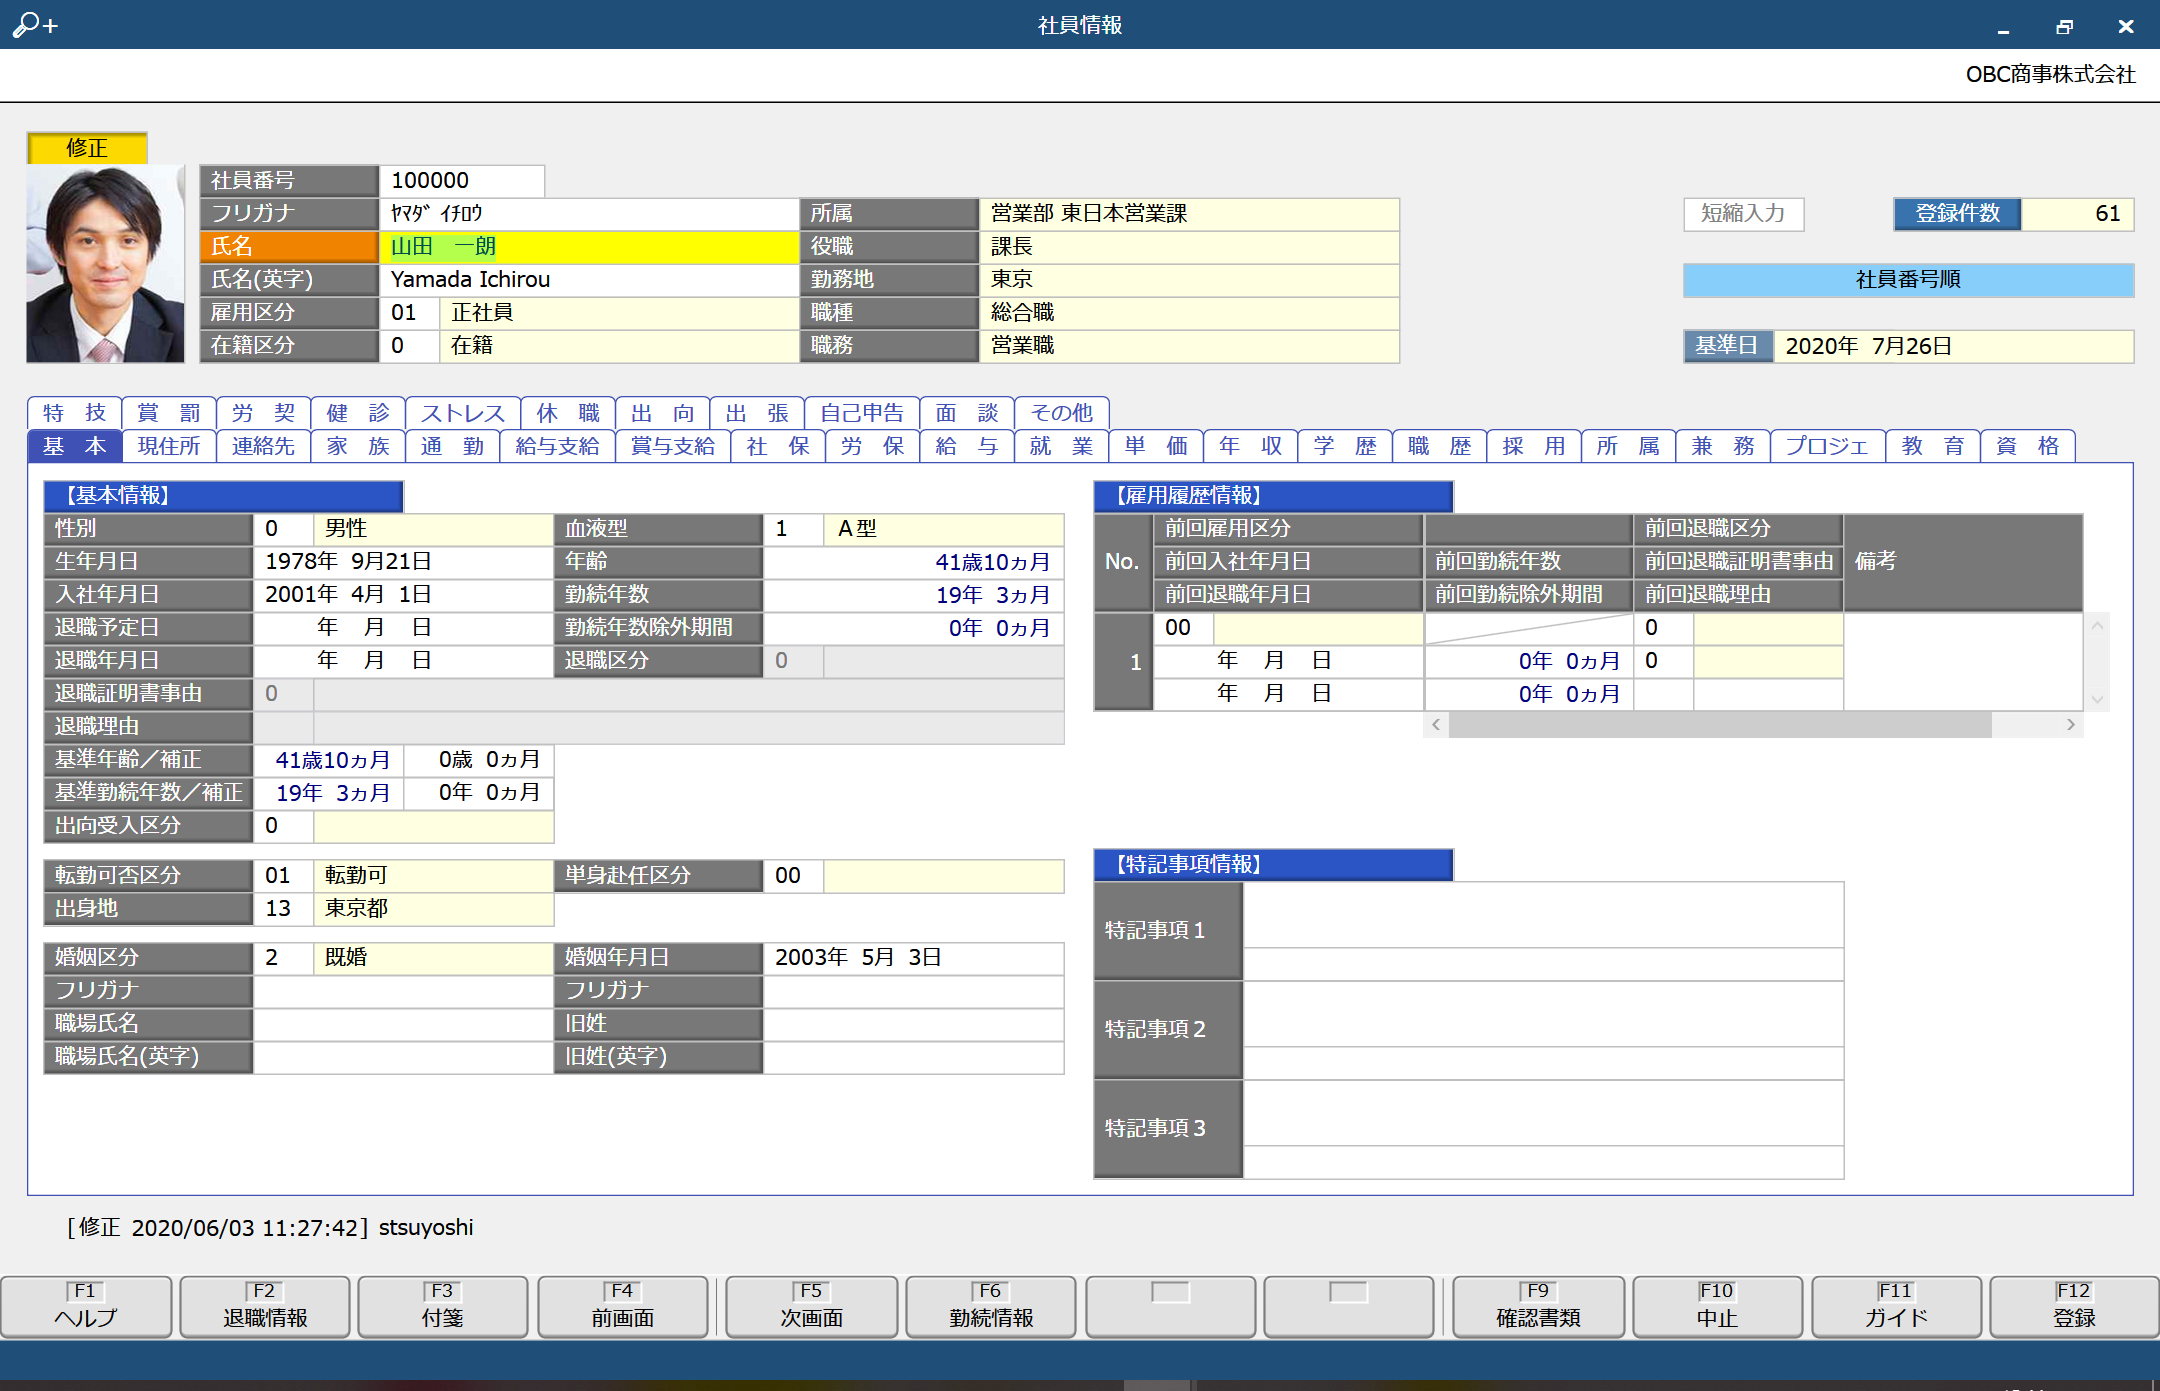2160x1391 pixels.
Task: Click the 社員番号 input field
Action: click(461, 180)
